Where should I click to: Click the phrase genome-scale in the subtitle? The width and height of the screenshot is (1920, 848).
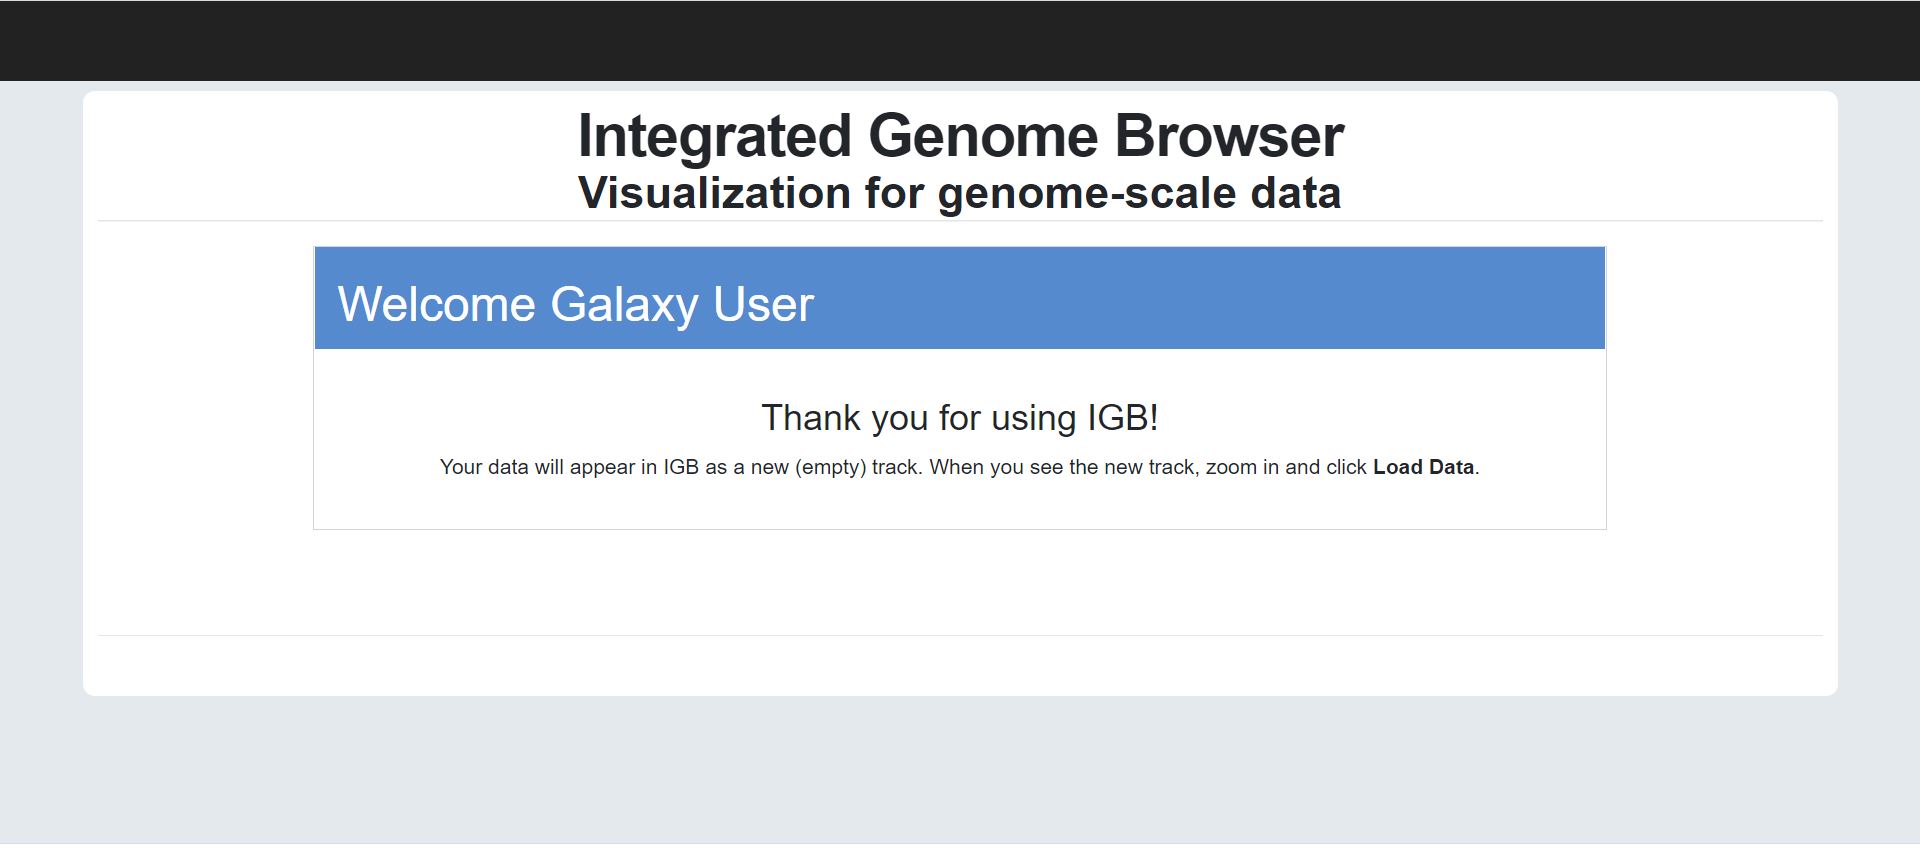click(x=1087, y=193)
